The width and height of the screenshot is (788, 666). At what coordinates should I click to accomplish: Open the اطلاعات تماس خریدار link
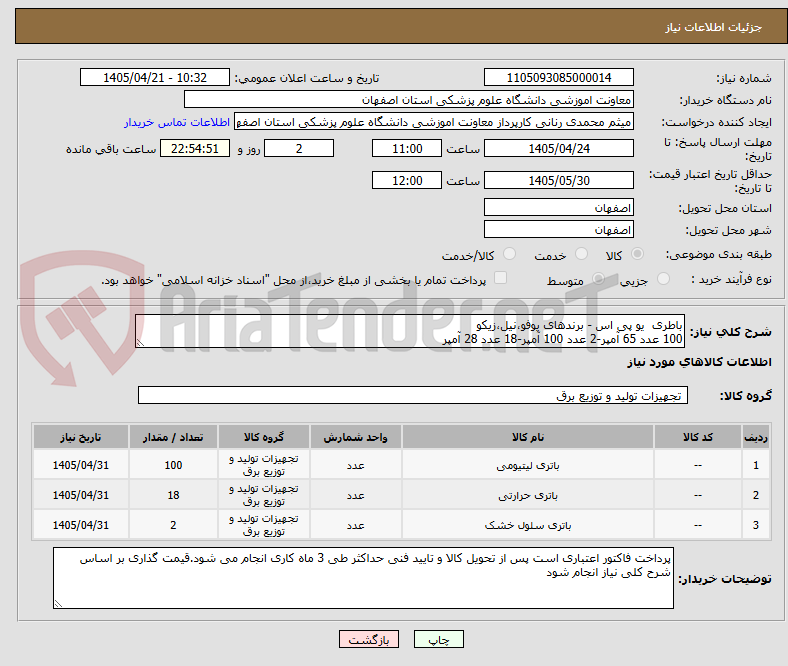pyautogui.click(x=177, y=122)
